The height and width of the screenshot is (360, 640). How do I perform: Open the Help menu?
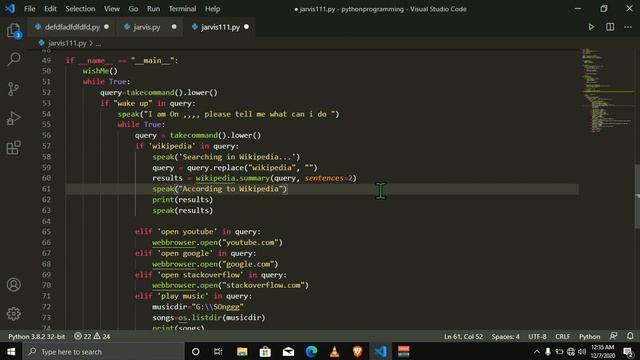[212, 9]
